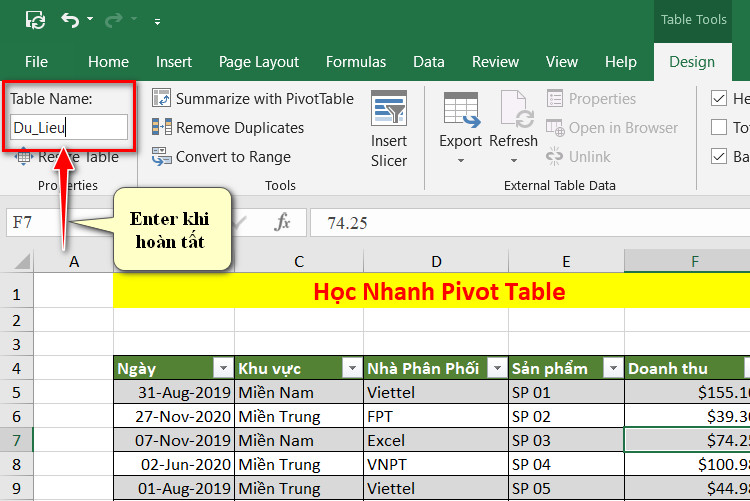Click the Table Name input field

[69, 127]
